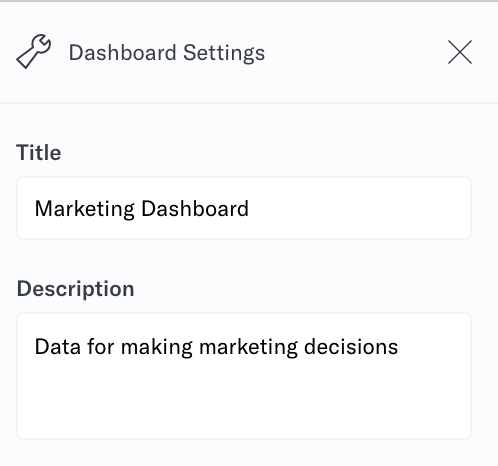This screenshot has width=498, height=466.
Task: Close the Dashboard Settings panel
Action: tap(460, 52)
